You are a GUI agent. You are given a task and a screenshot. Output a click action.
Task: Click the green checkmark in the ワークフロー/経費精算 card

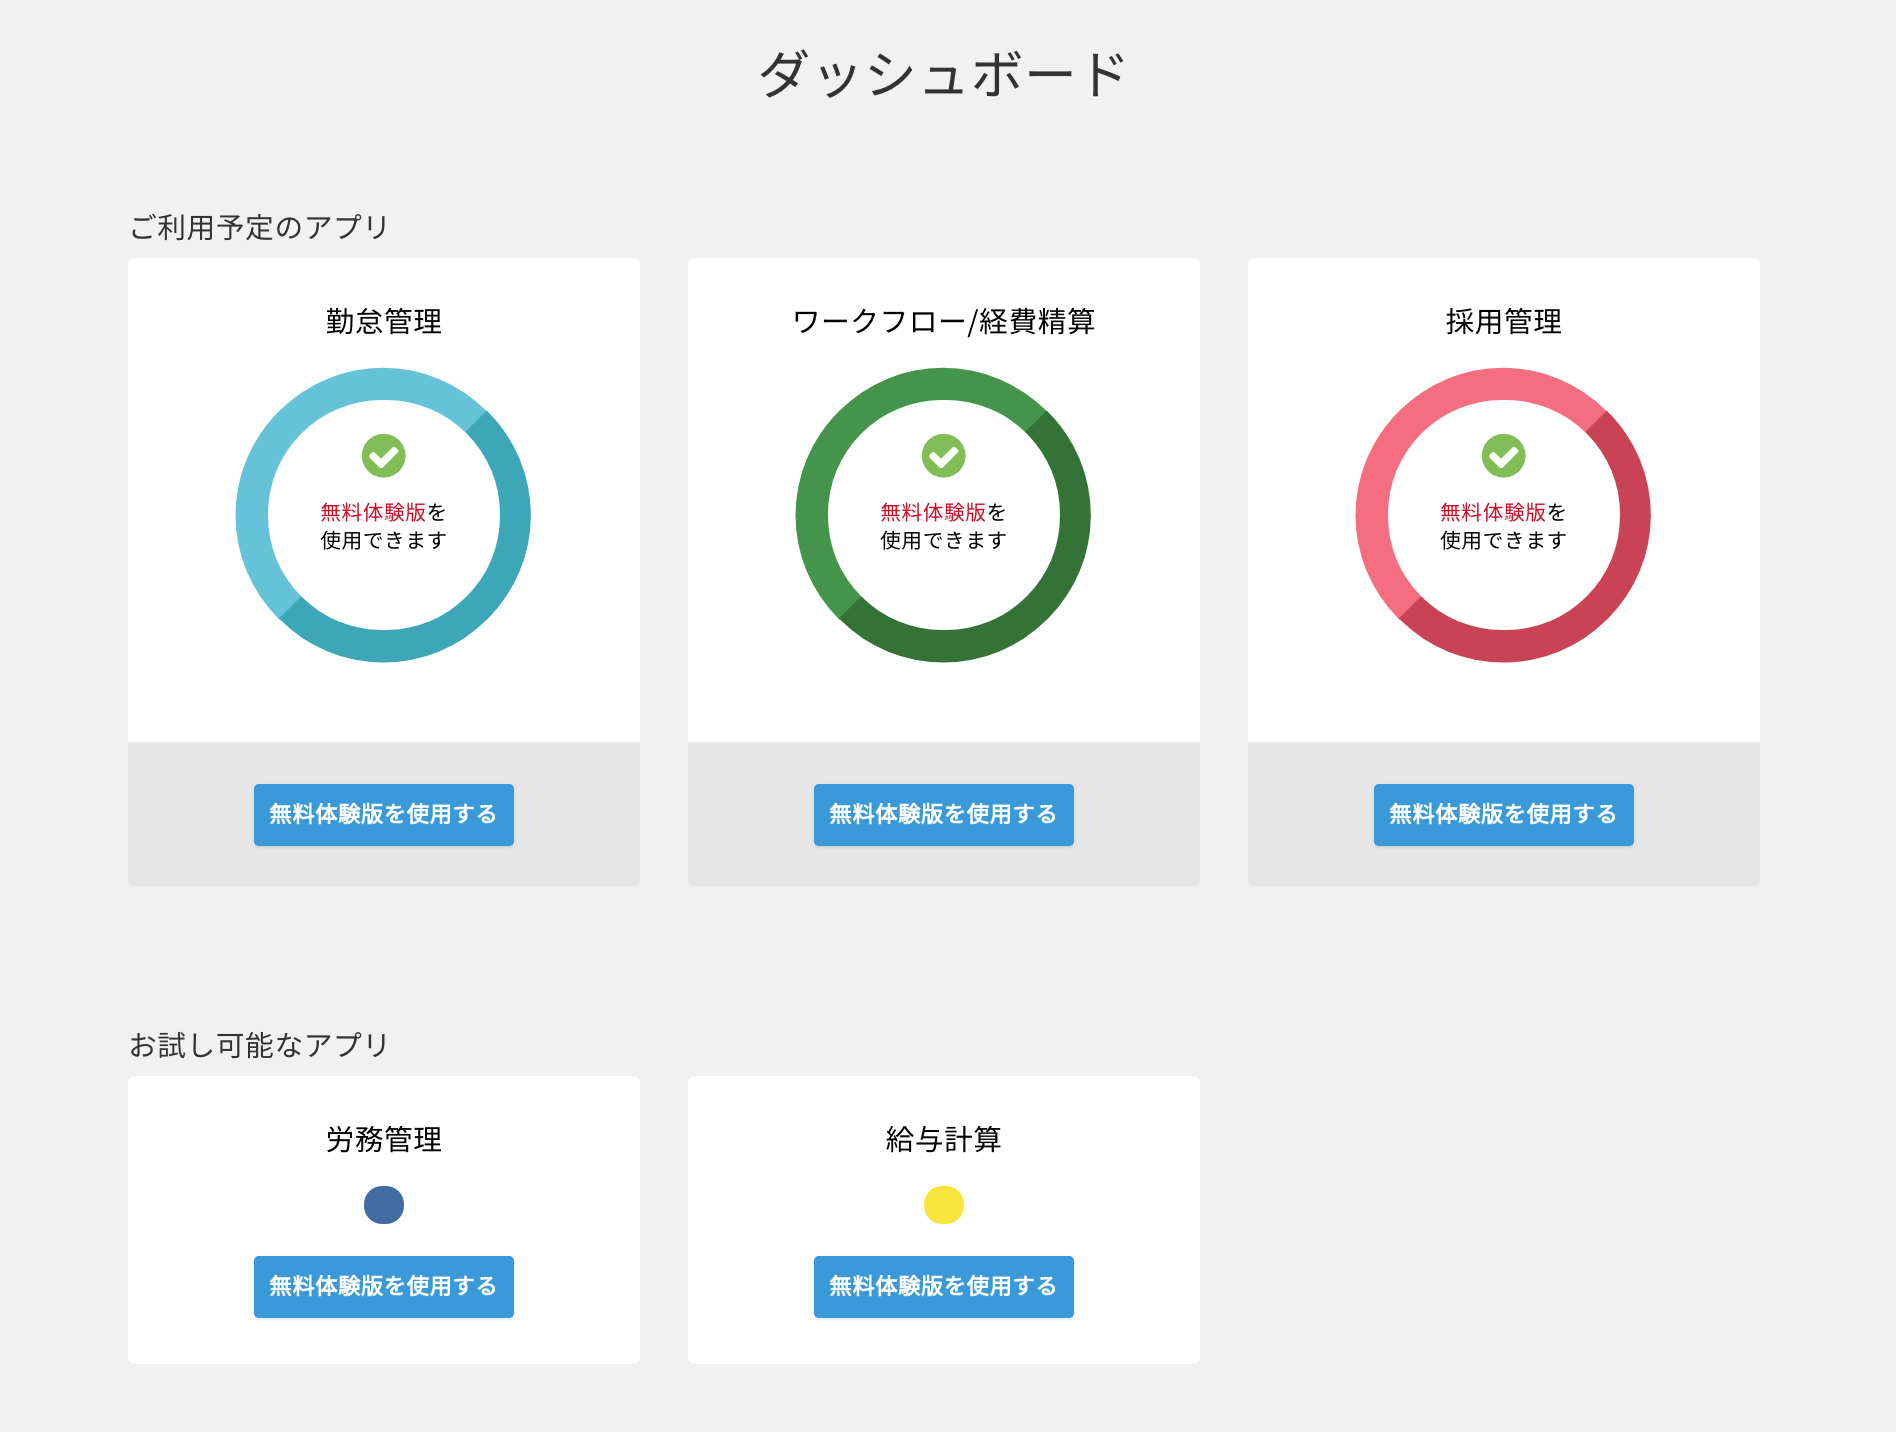(943, 456)
